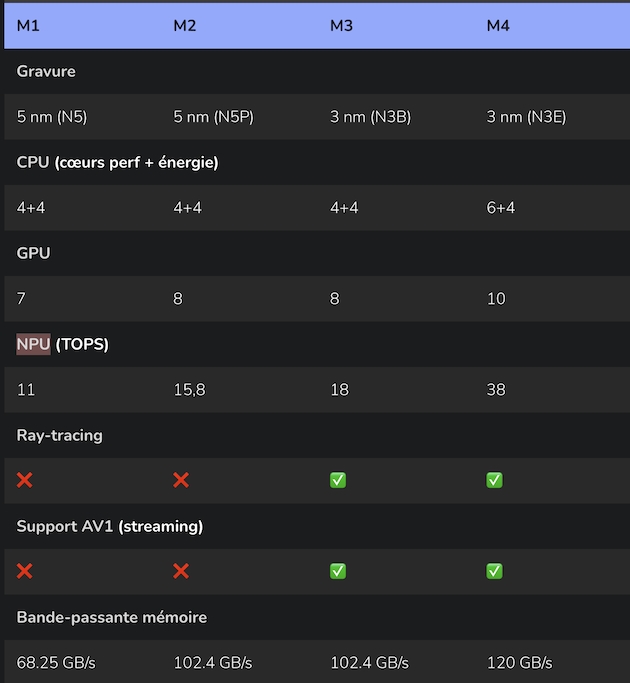
Task: Click the green check for M3 AV1 support
Action: pyautogui.click(x=338, y=571)
